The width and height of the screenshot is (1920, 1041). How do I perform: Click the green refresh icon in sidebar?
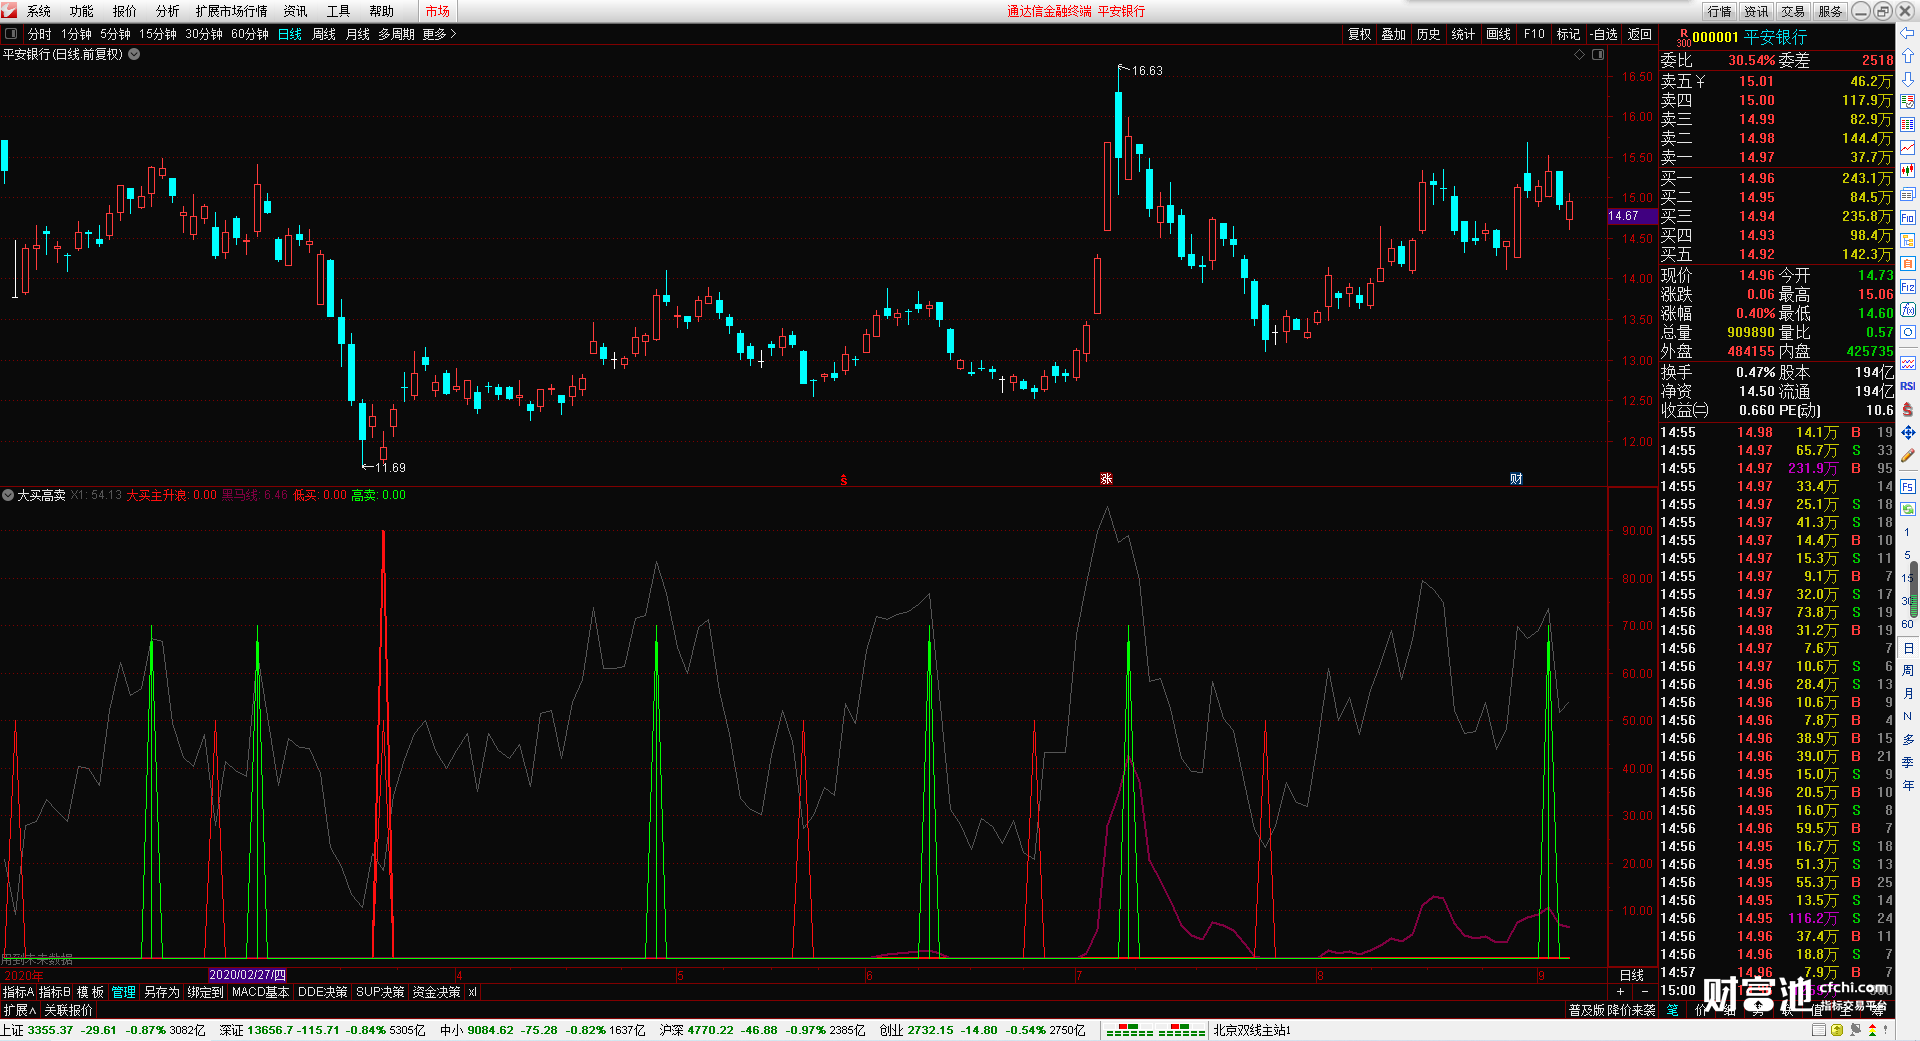1907,510
